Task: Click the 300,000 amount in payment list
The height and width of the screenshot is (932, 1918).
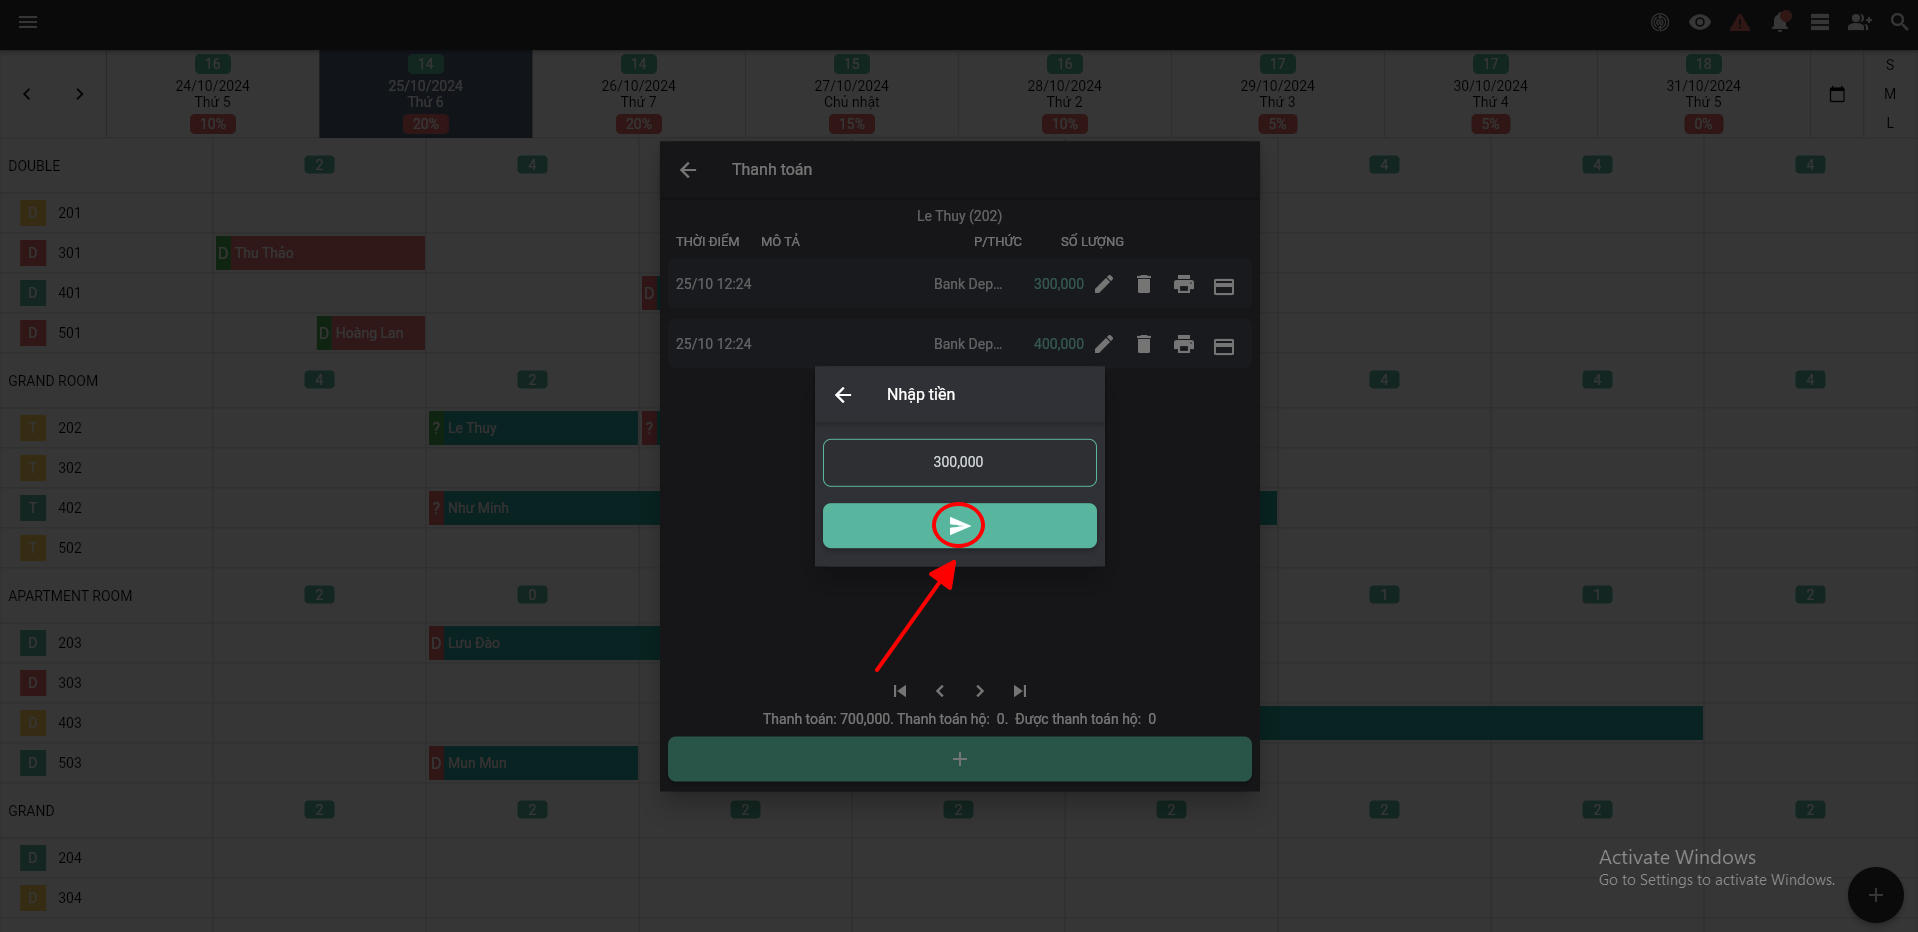Action: [1058, 284]
